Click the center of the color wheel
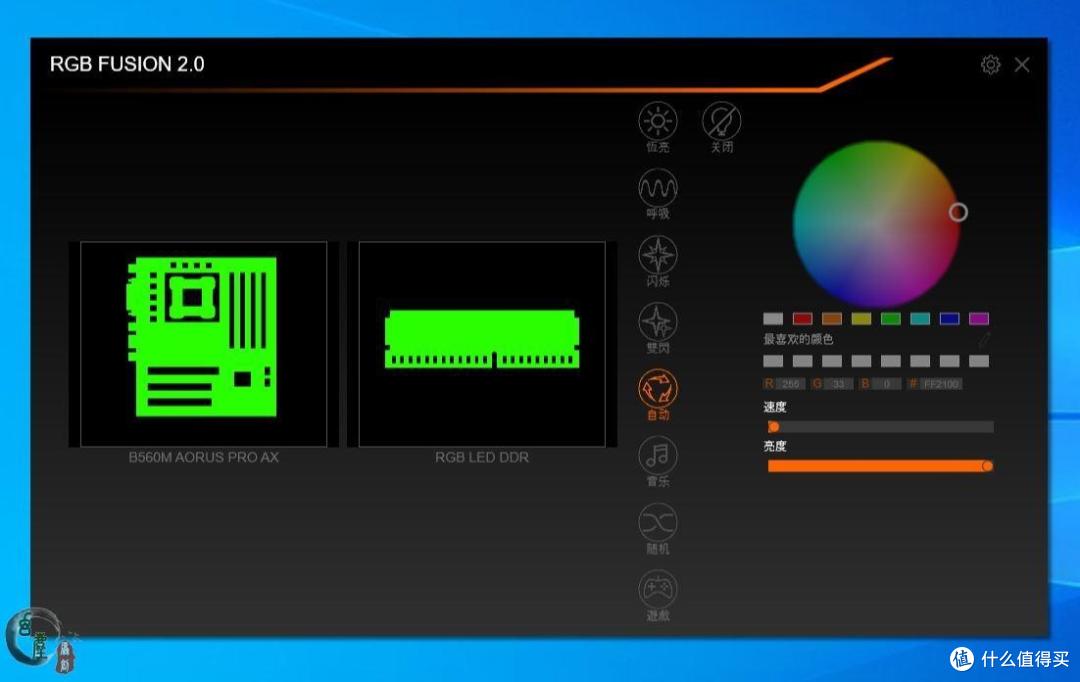 click(x=877, y=224)
